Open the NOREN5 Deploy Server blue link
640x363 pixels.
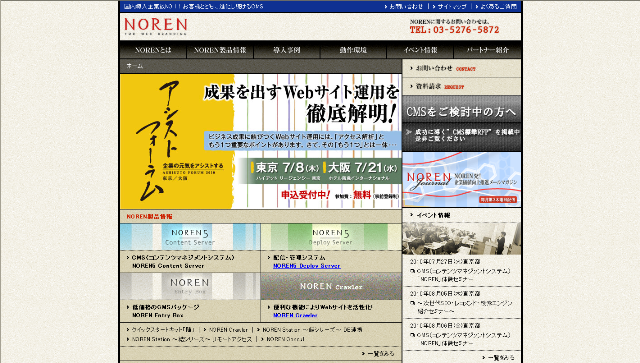tap(307, 266)
